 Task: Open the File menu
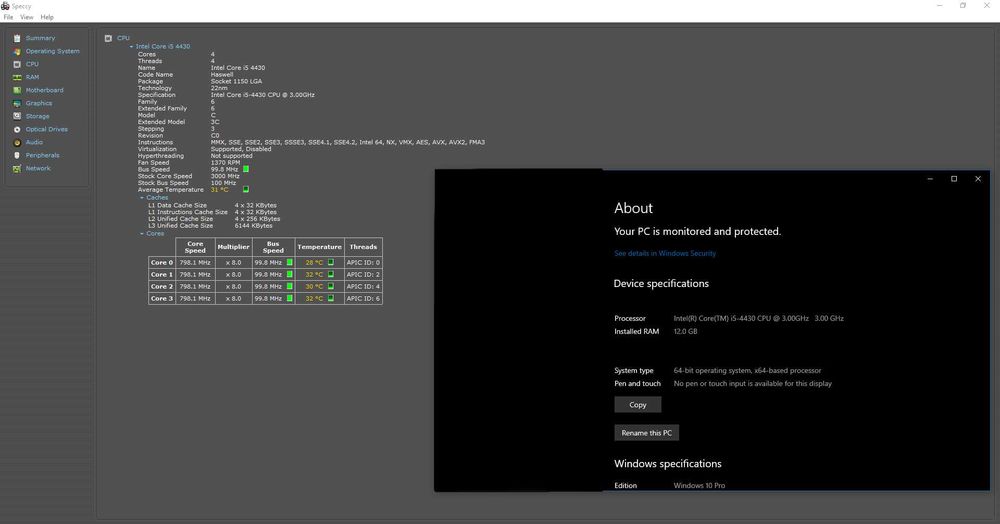tap(8, 17)
